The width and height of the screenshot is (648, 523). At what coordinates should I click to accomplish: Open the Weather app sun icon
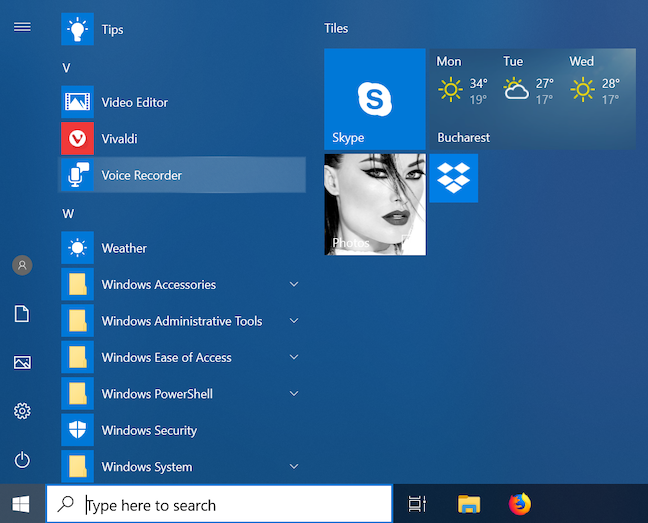[77, 248]
